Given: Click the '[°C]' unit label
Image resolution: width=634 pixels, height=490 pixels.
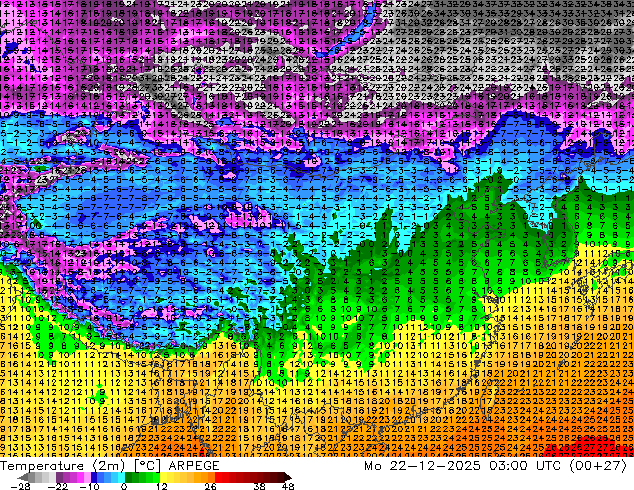Looking at the screenshot, I should (x=147, y=466).
